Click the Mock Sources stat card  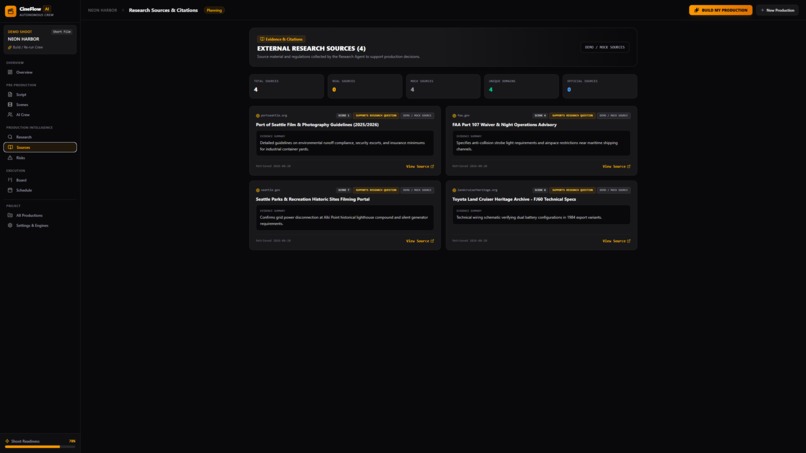(x=443, y=86)
